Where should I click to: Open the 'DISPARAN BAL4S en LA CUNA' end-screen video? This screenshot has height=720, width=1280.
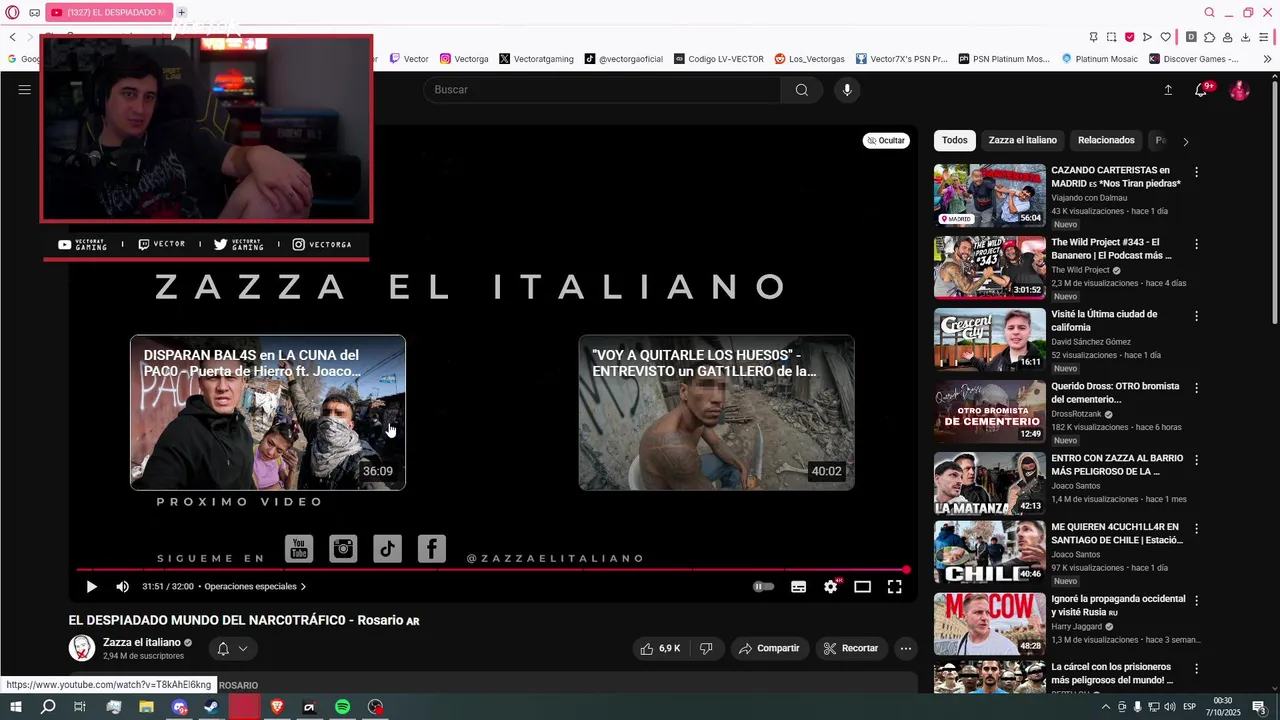click(268, 412)
